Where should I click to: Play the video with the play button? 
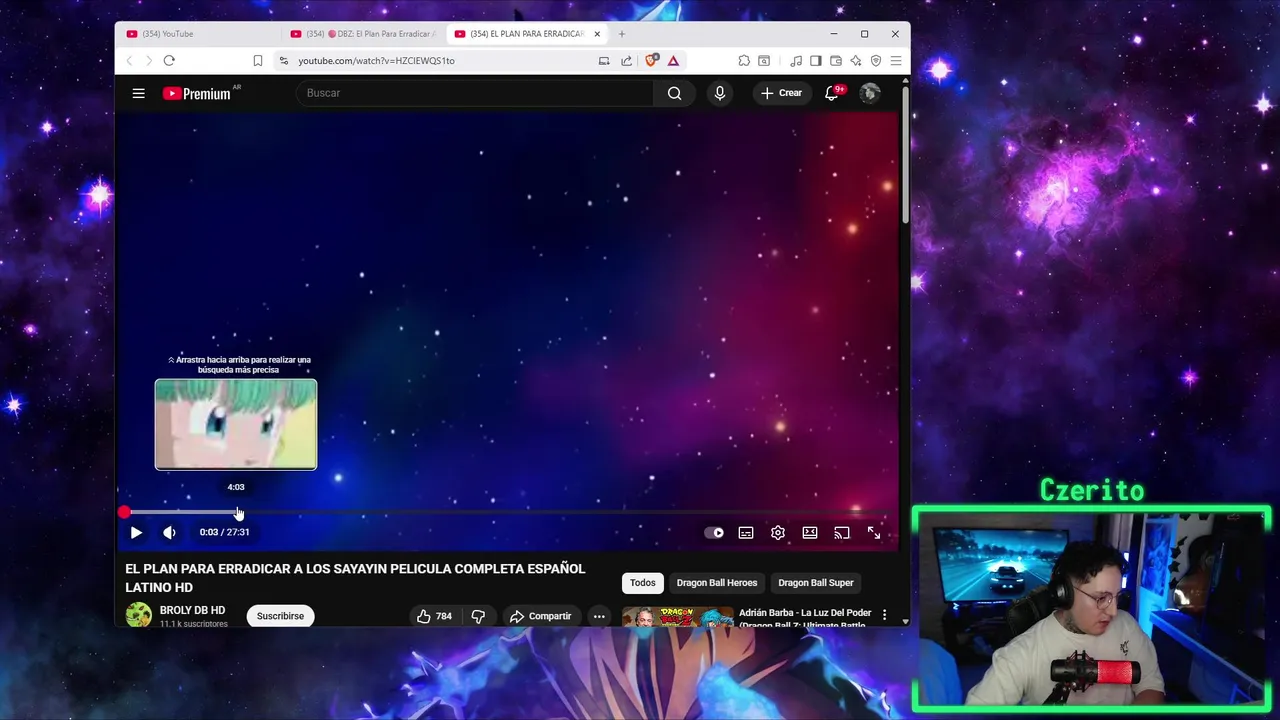tap(136, 533)
